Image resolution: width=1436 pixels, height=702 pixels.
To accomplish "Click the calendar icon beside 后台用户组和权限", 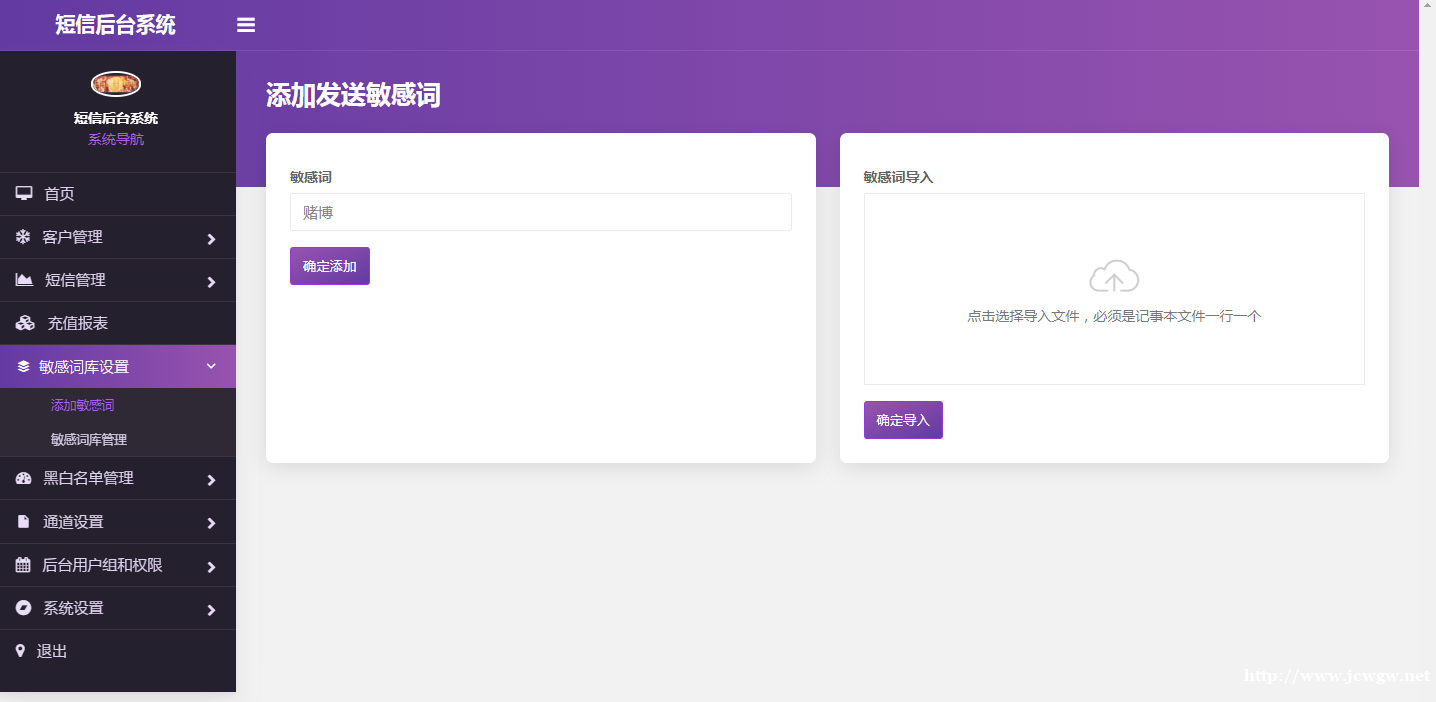I will [22, 565].
